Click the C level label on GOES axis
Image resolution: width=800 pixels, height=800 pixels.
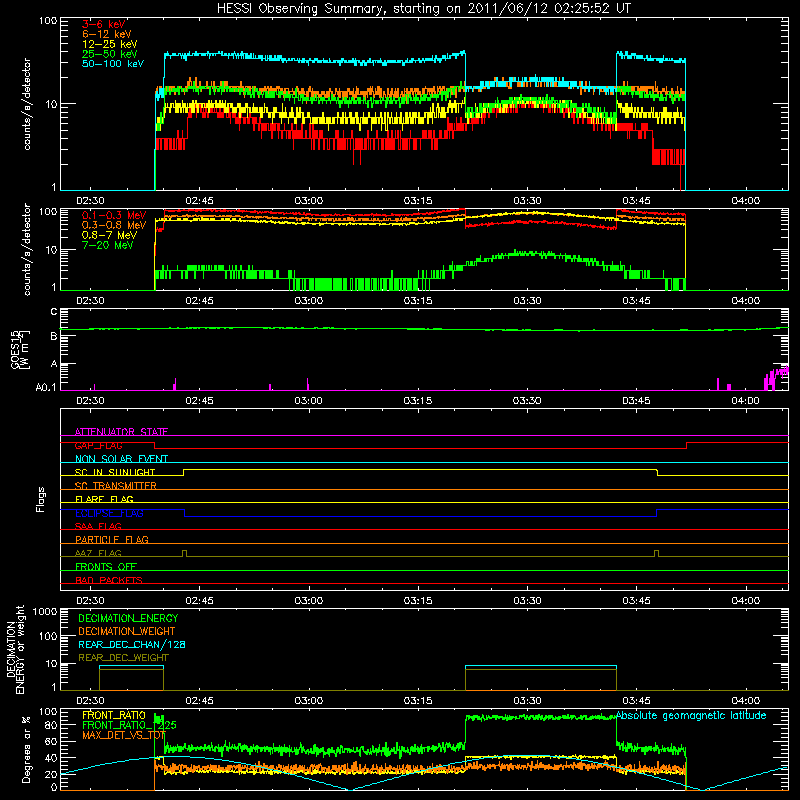54,312
